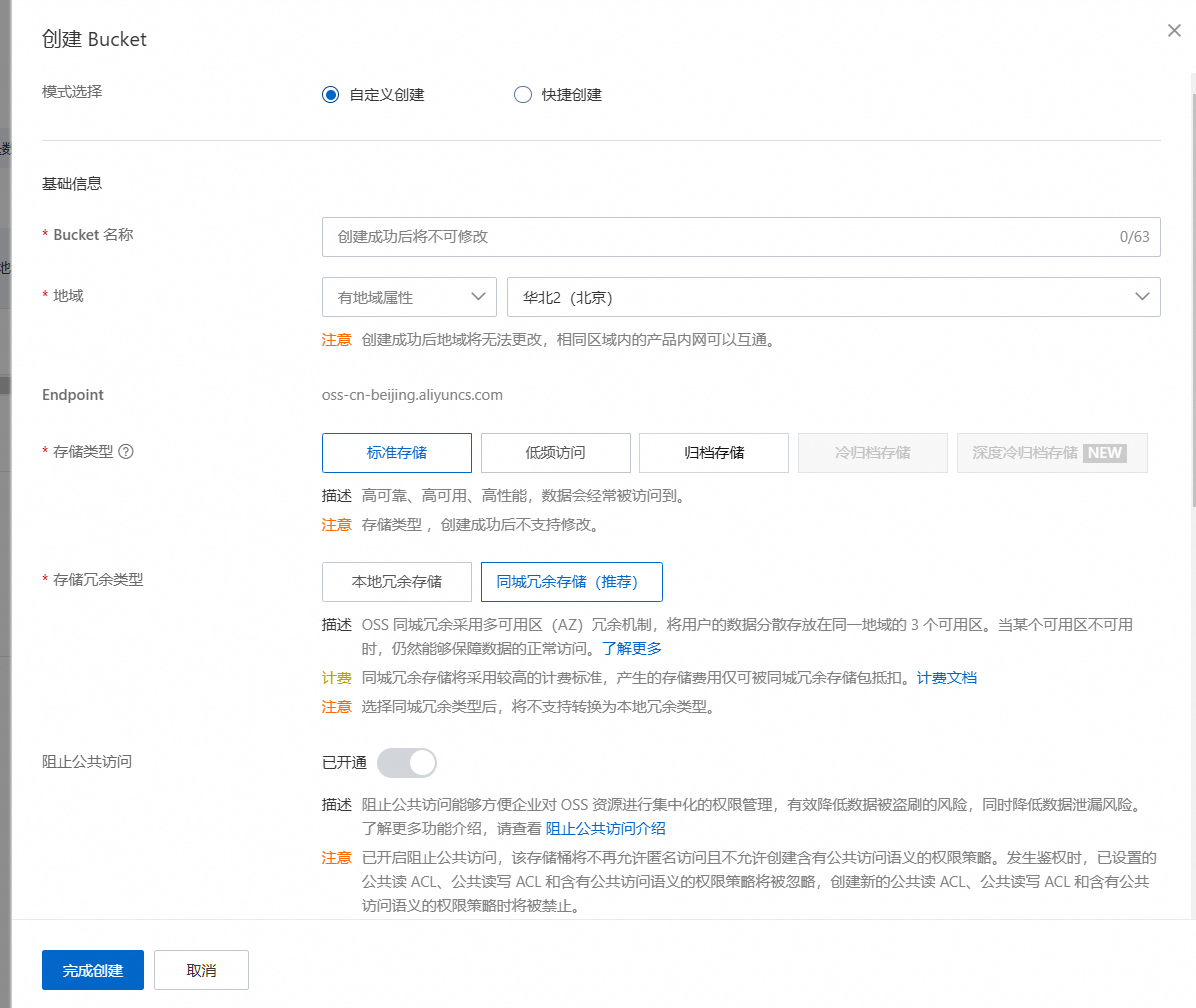Open the 有地域属性 dropdown

click(409, 297)
